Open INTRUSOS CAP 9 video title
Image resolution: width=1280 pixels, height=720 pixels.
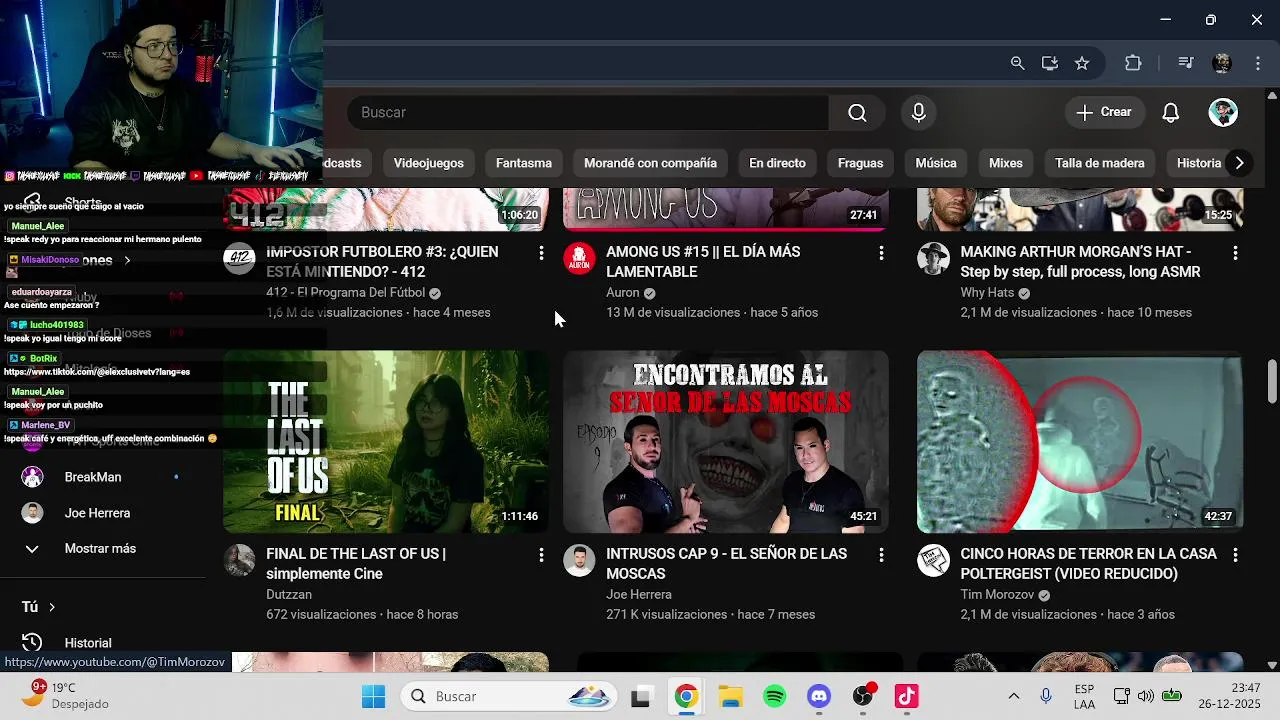[726, 564]
